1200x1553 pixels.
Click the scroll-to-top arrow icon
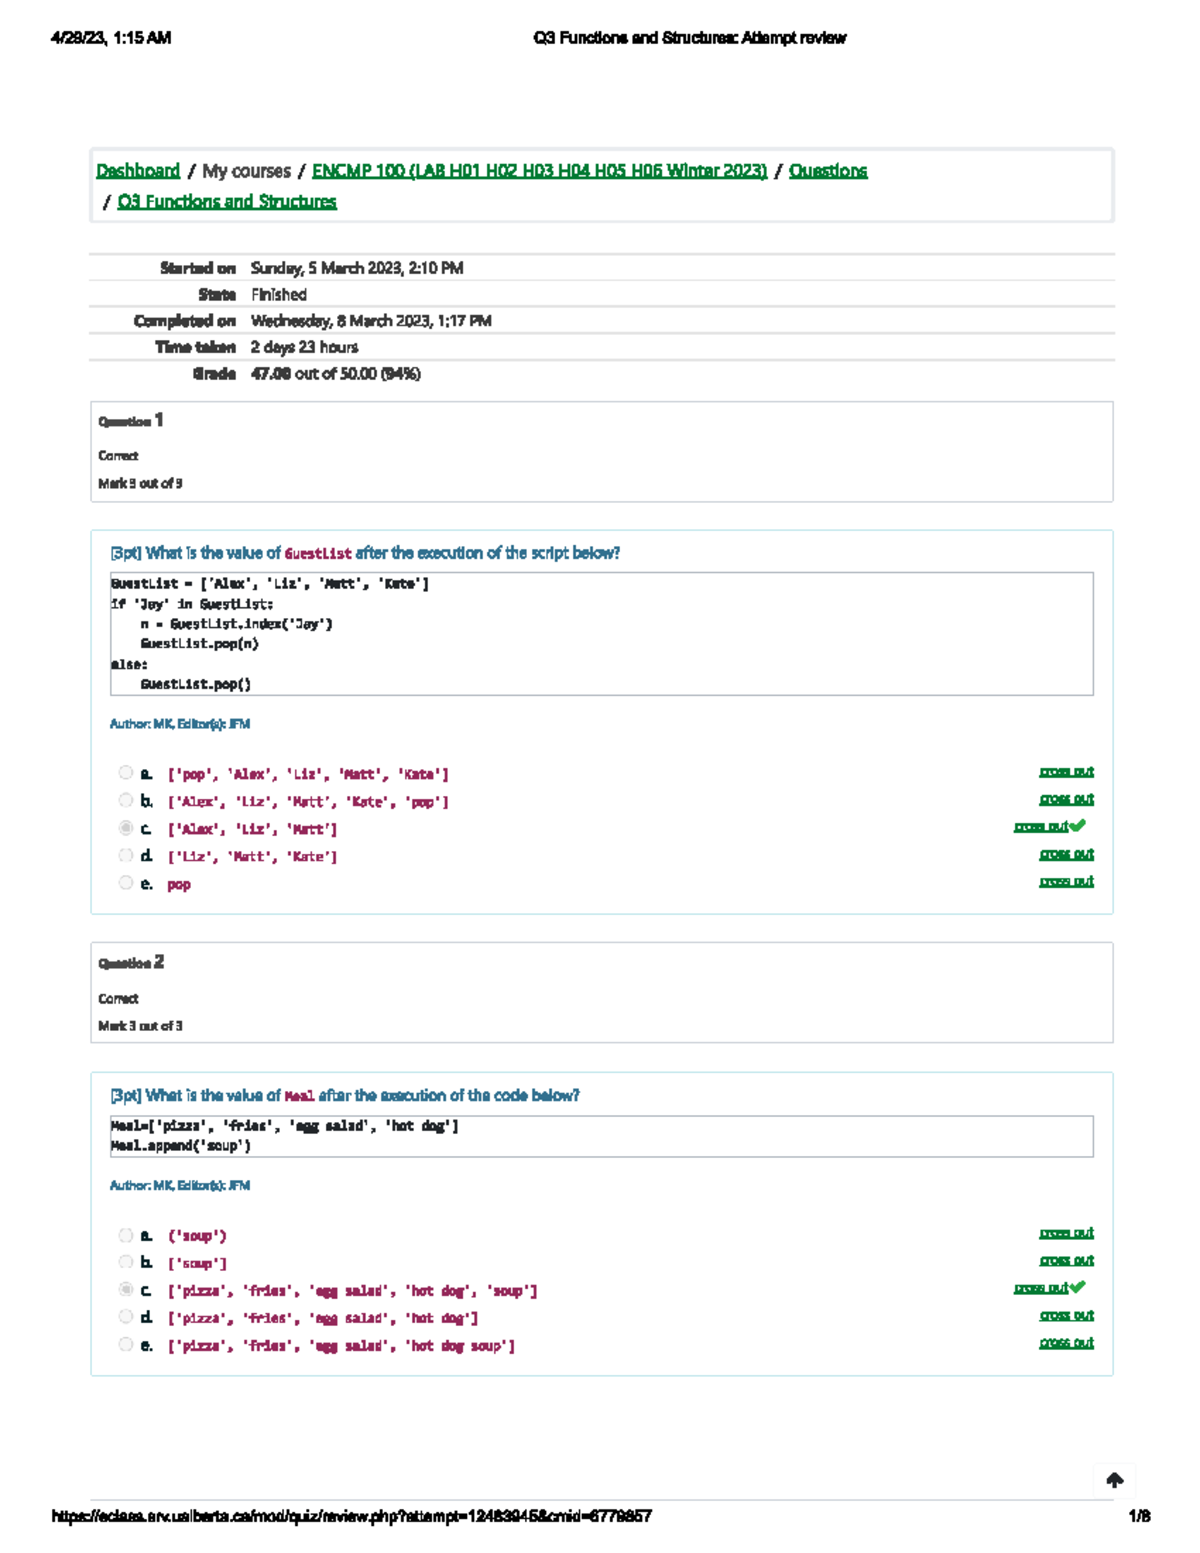point(1115,1479)
